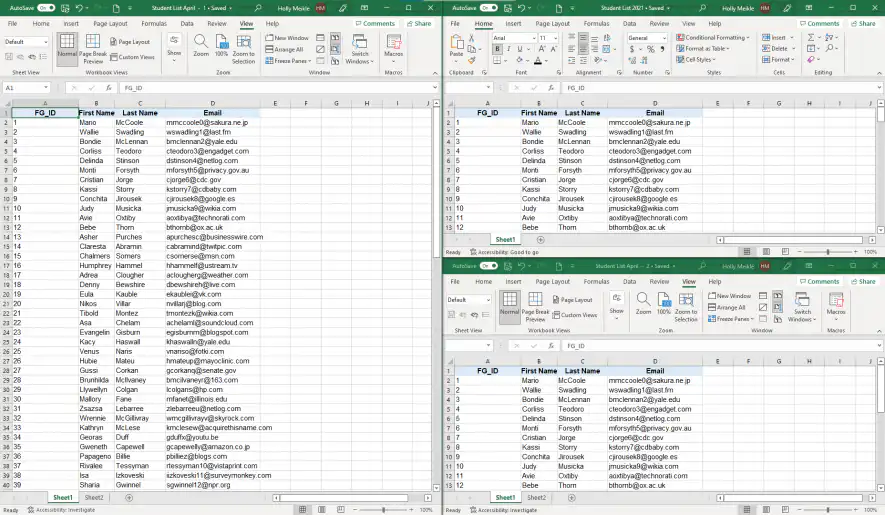Click formula bar showing FG_ID in April - 2
This screenshot has width=885, height=515.
pos(721,346)
